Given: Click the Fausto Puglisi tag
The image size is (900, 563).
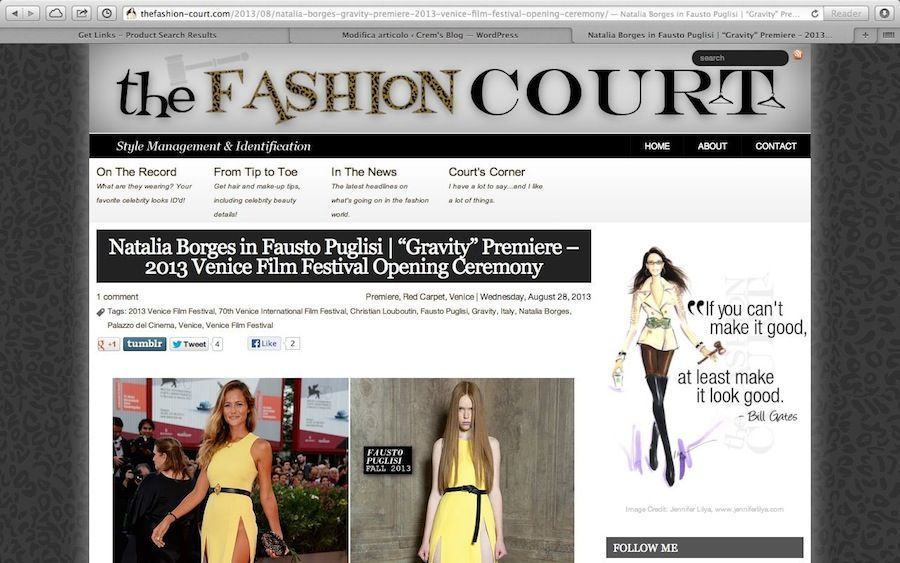Looking at the screenshot, I should (444, 311).
